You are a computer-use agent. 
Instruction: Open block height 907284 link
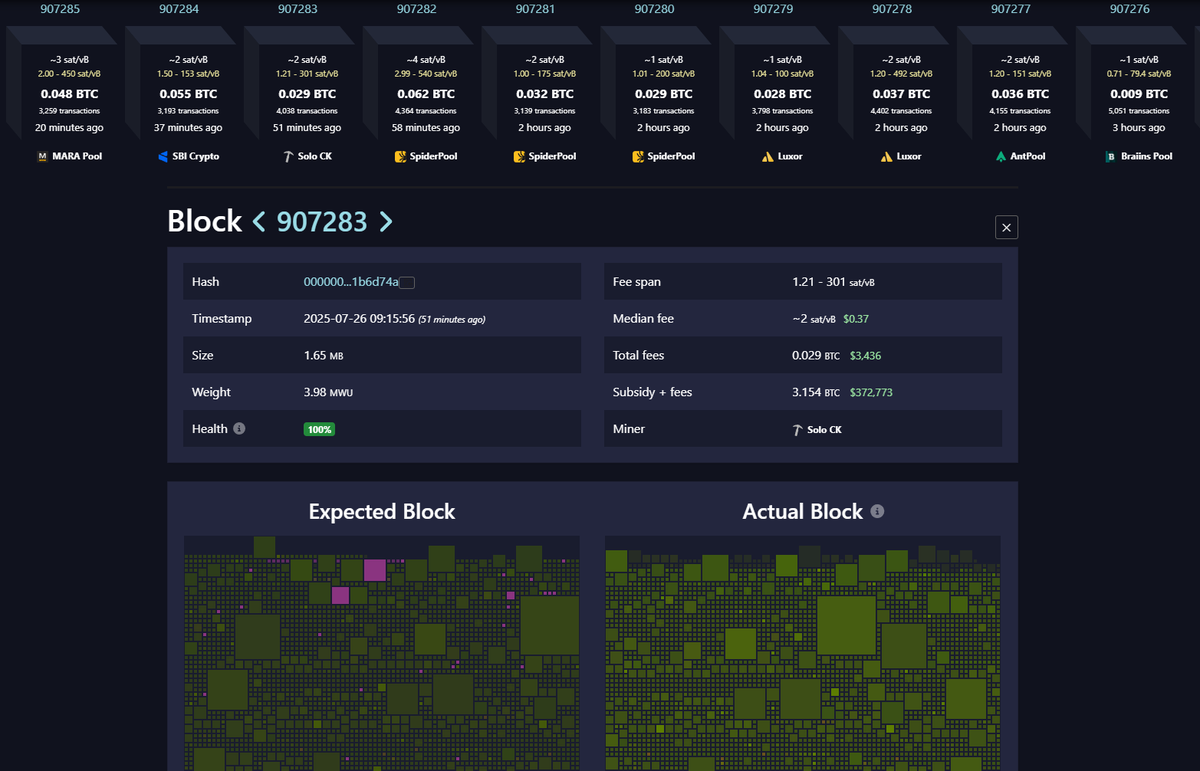pyautogui.click(x=179, y=9)
